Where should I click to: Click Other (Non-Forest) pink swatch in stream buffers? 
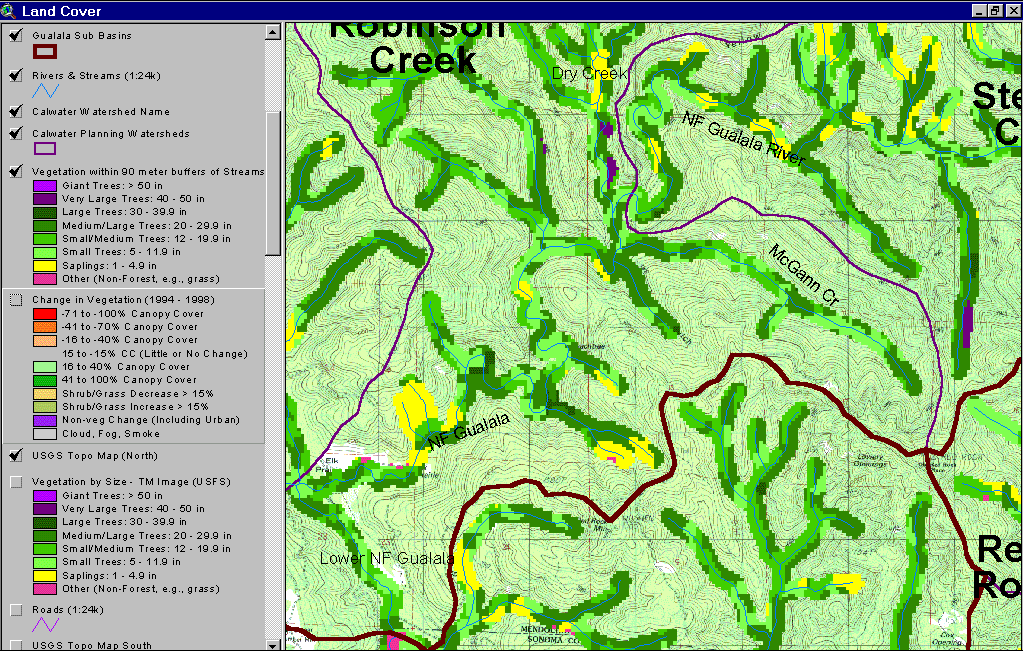[x=45, y=279]
